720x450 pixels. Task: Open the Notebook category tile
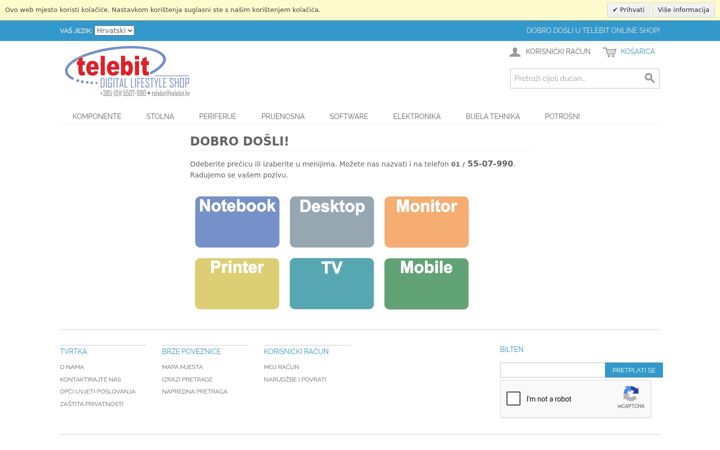(237, 222)
